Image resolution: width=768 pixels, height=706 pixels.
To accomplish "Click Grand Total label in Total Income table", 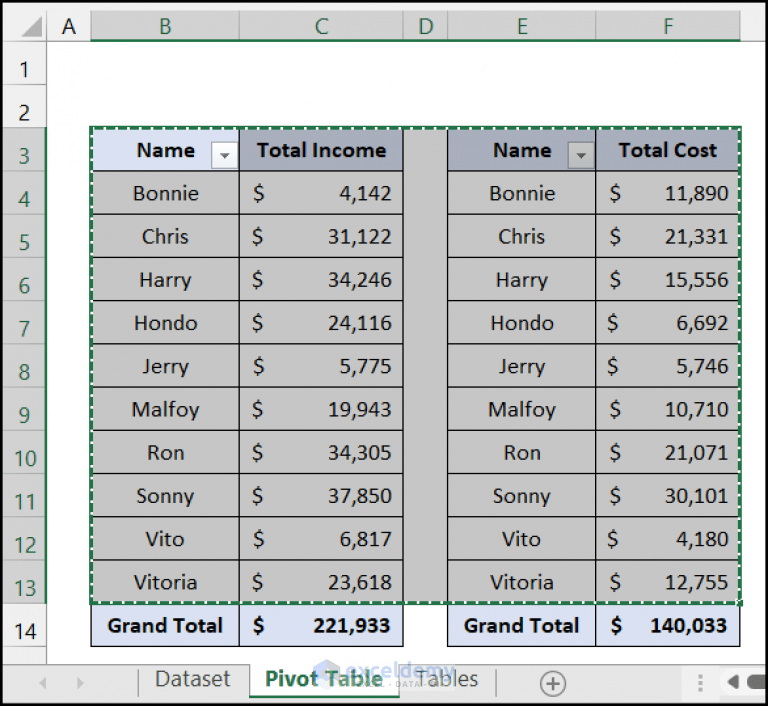I will pos(165,626).
